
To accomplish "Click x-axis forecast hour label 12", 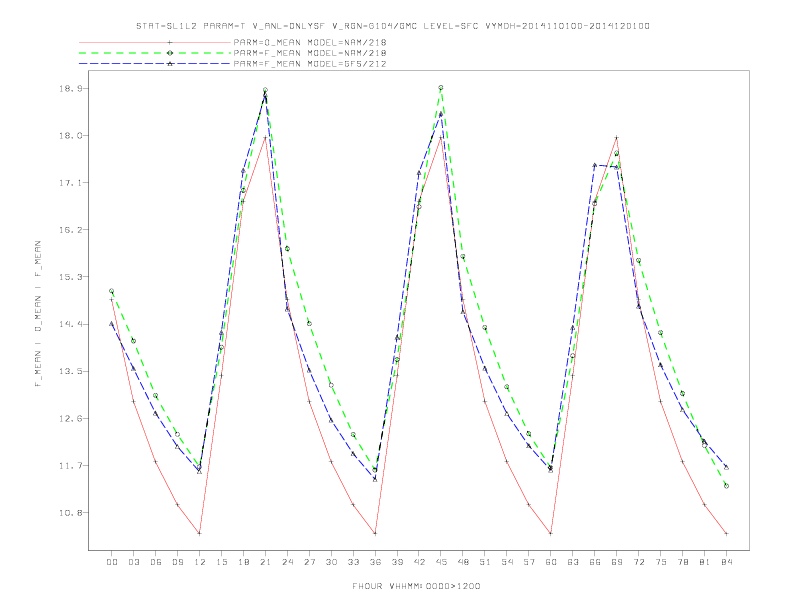I will click(200, 562).
